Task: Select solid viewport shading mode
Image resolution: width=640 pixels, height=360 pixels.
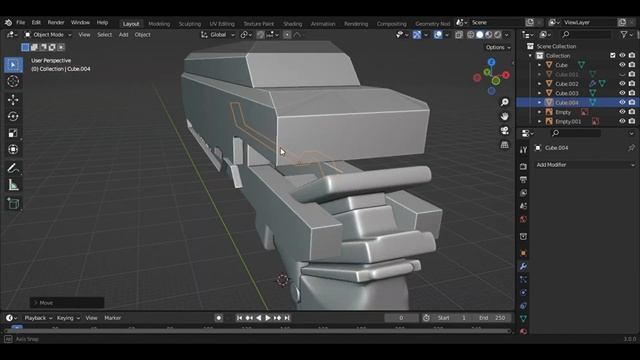Action: click(480, 35)
